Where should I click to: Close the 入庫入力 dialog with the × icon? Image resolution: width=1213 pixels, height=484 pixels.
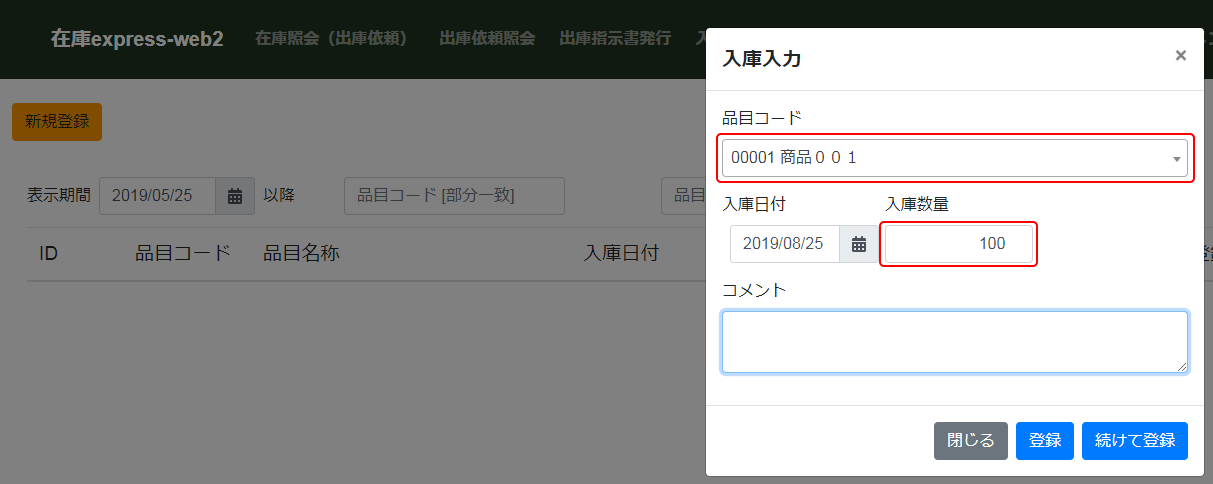(1181, 56)
